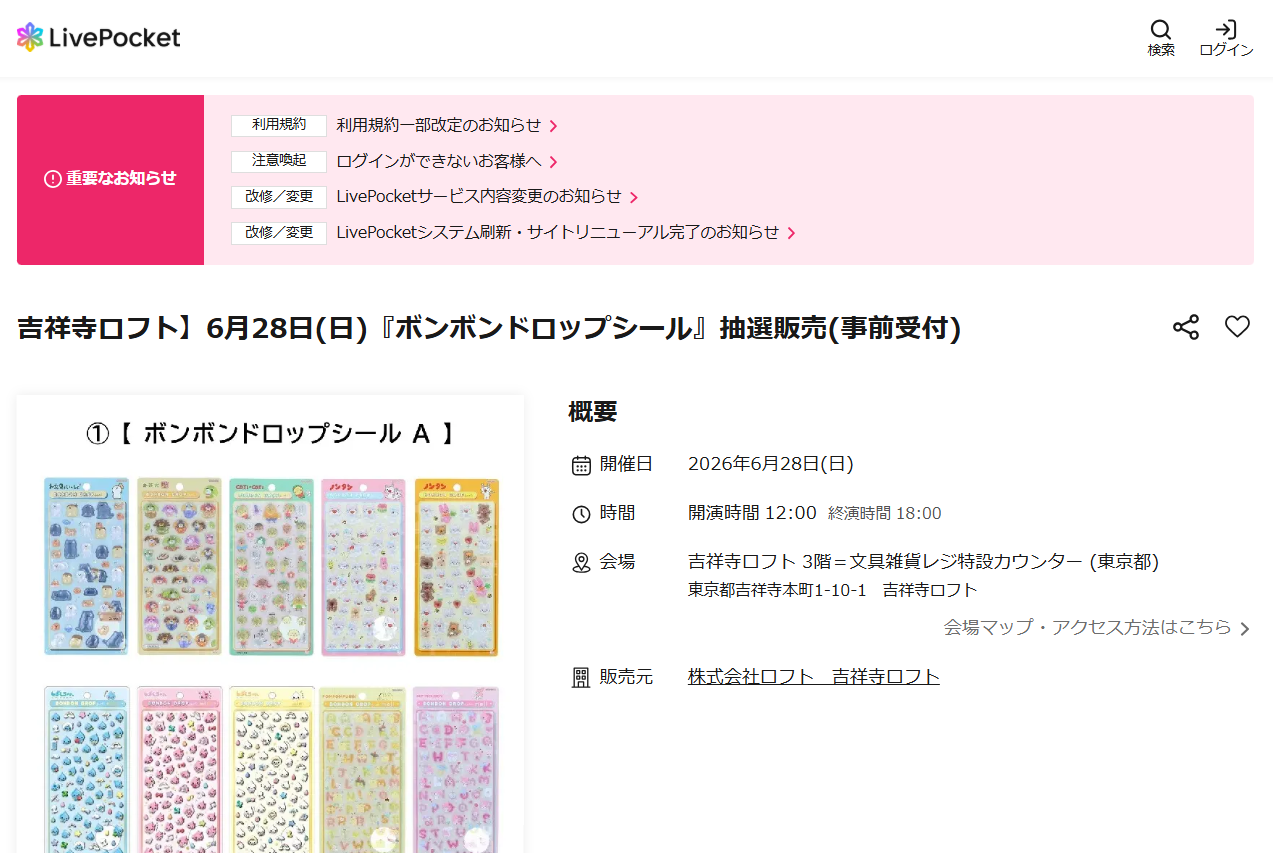Click the 概要 heading
The image size is (1273, 853).
click(593, 411)
